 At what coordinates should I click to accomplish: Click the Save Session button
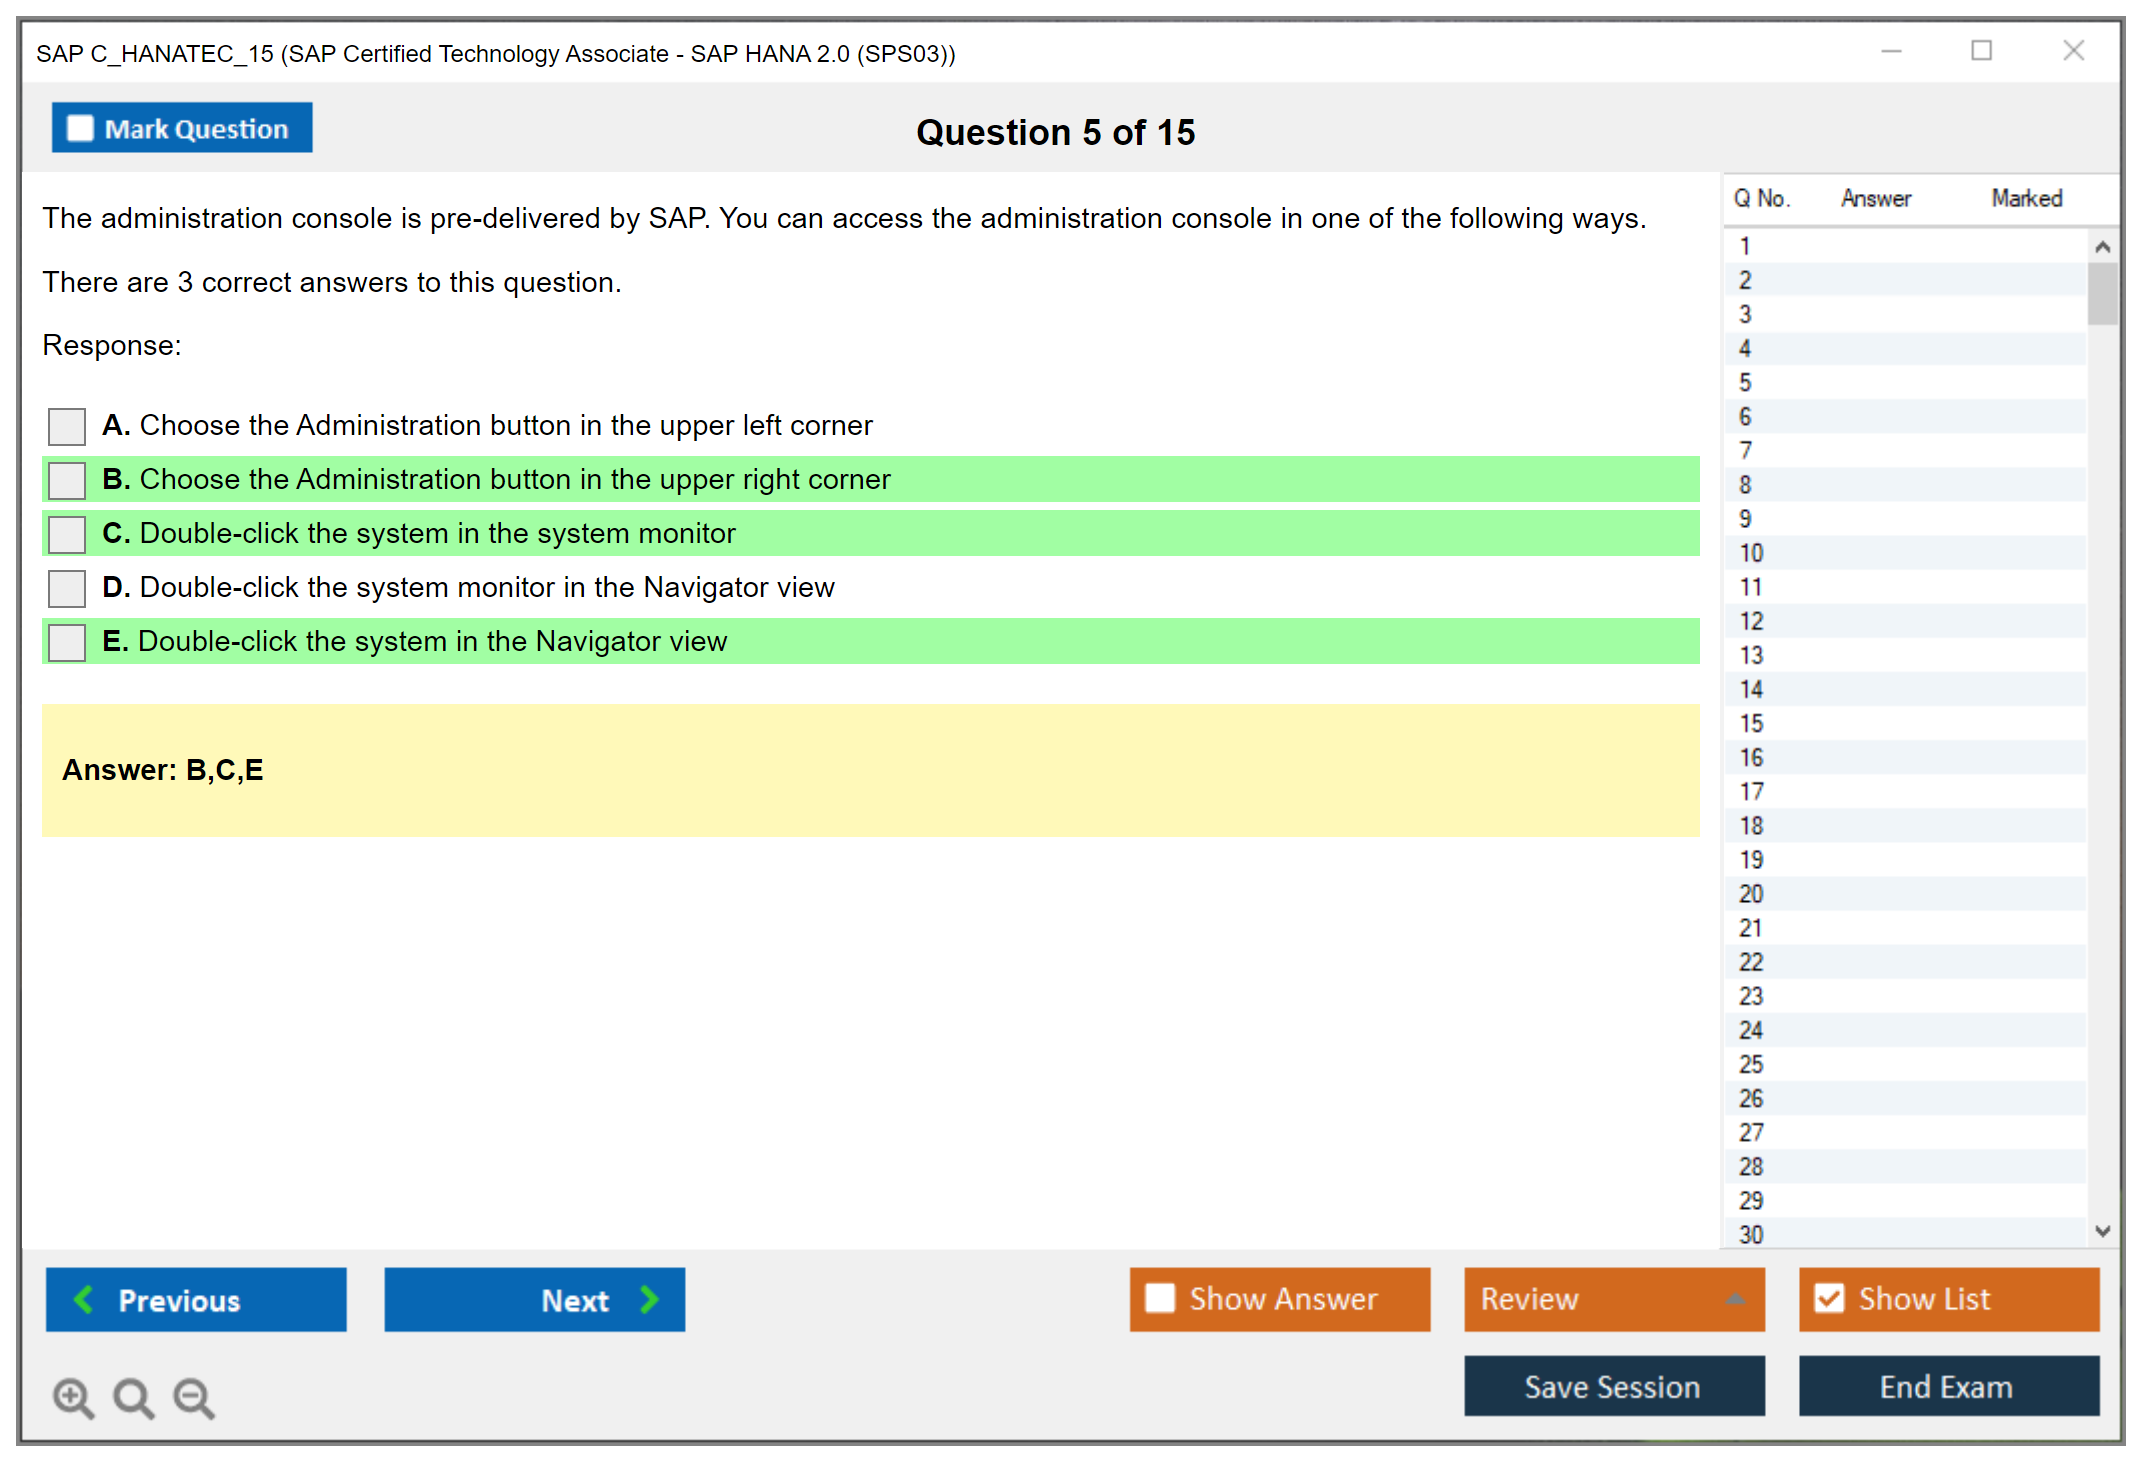pyautogui.click(x=1613, y=1386)
